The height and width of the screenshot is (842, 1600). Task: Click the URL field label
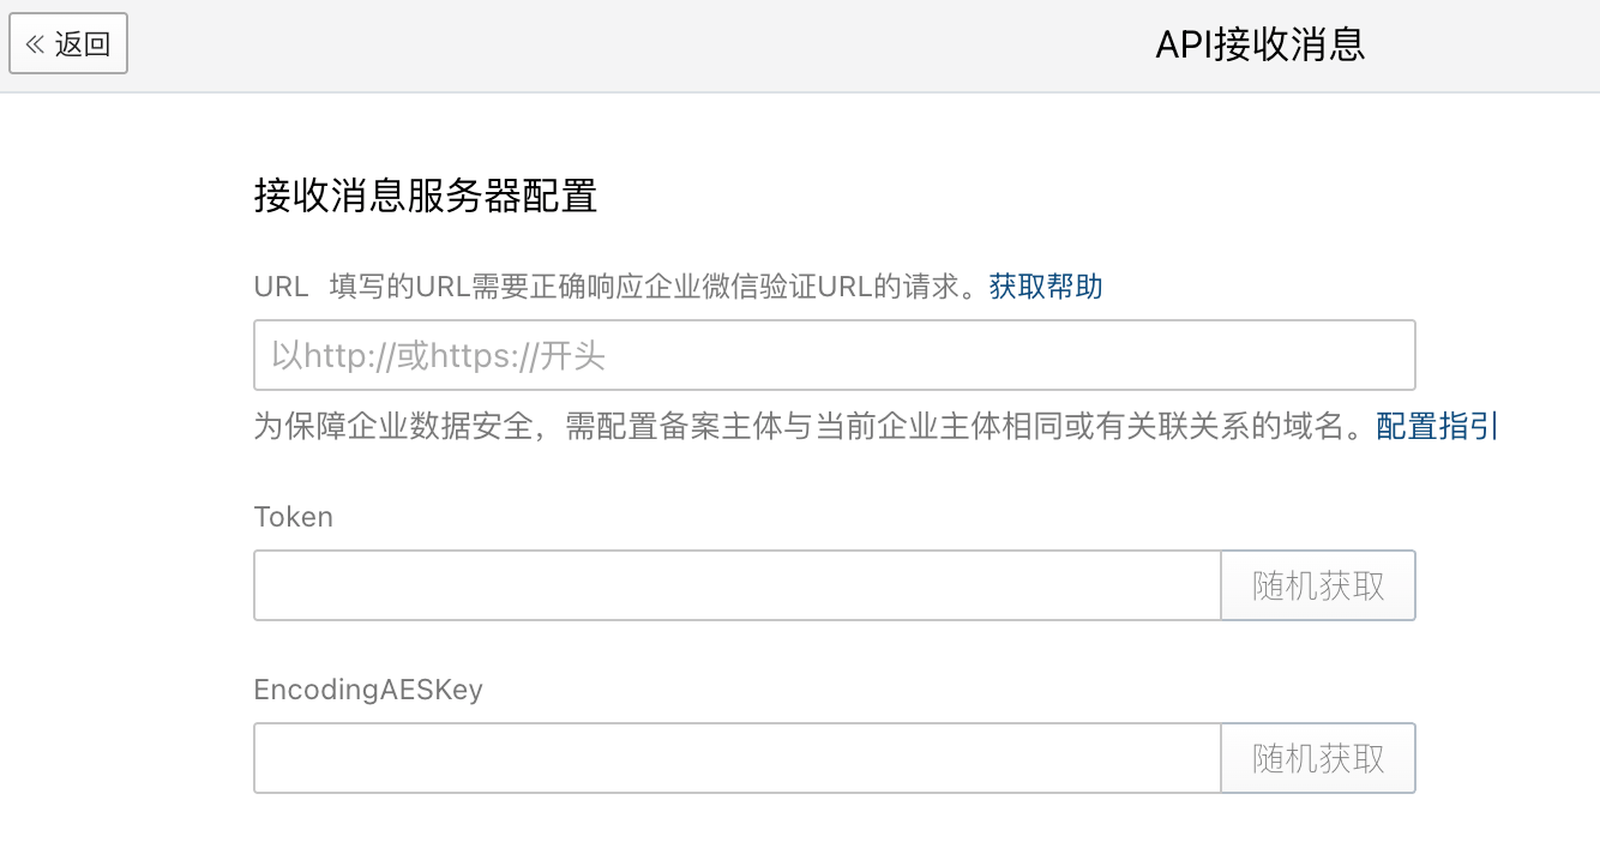pyautogui.click(x=280, y=287)
